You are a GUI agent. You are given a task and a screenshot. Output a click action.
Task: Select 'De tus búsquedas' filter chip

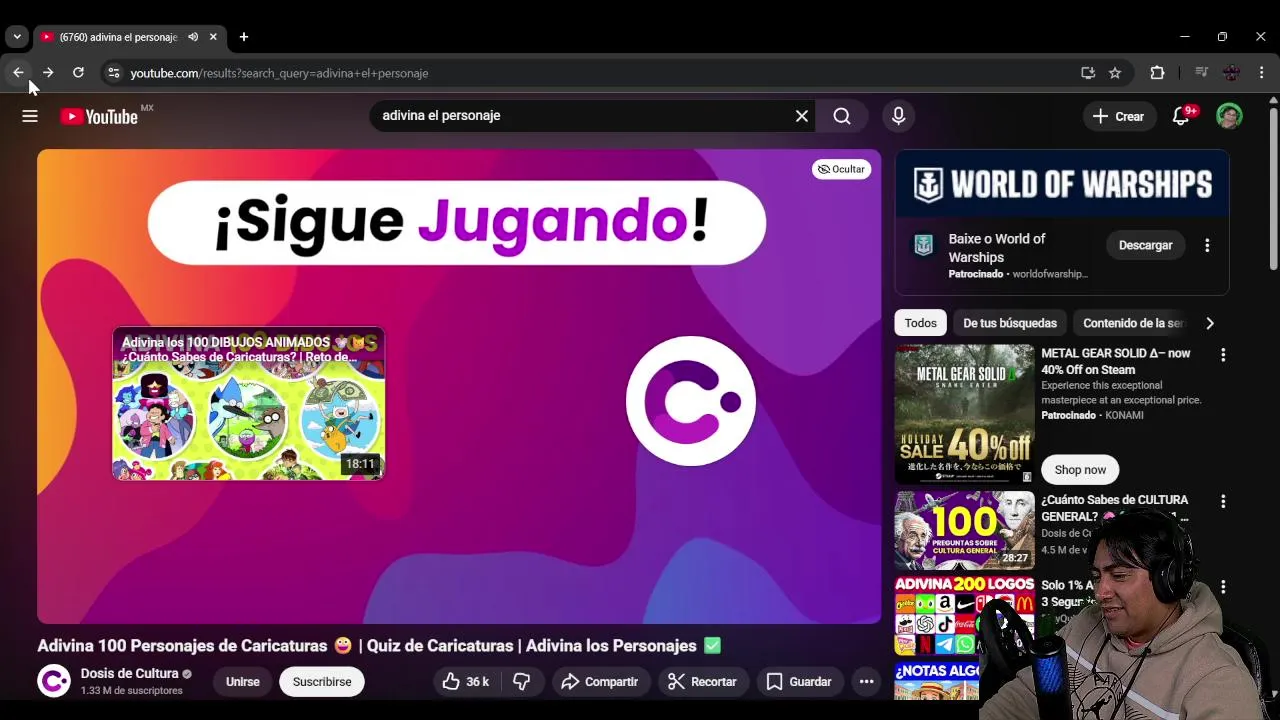pyautogui.click(x=1010, y=323)
